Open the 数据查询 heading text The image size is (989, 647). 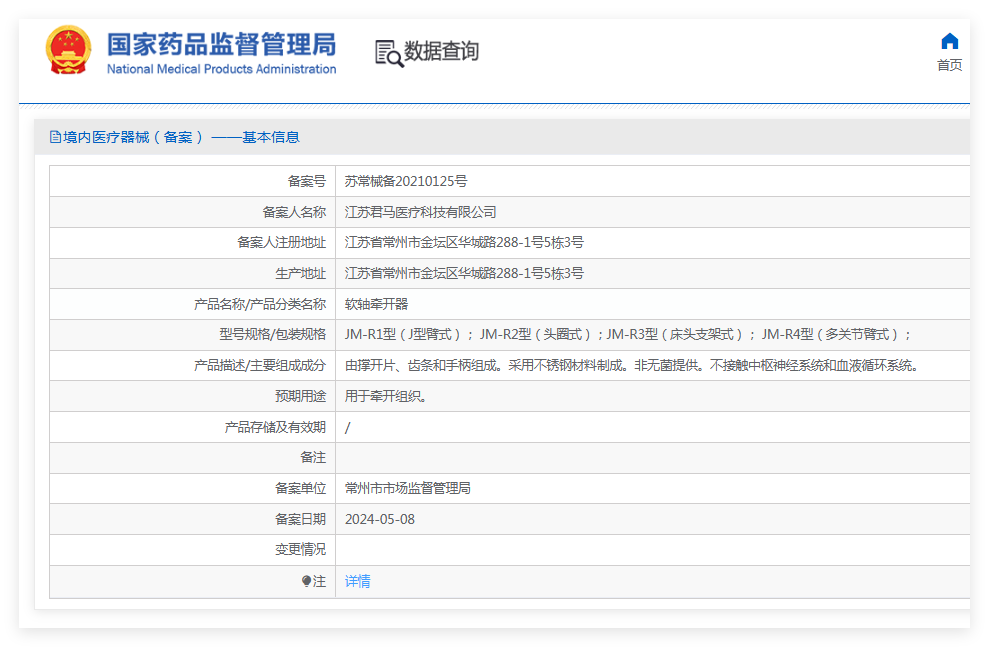(x=441, y=51)
